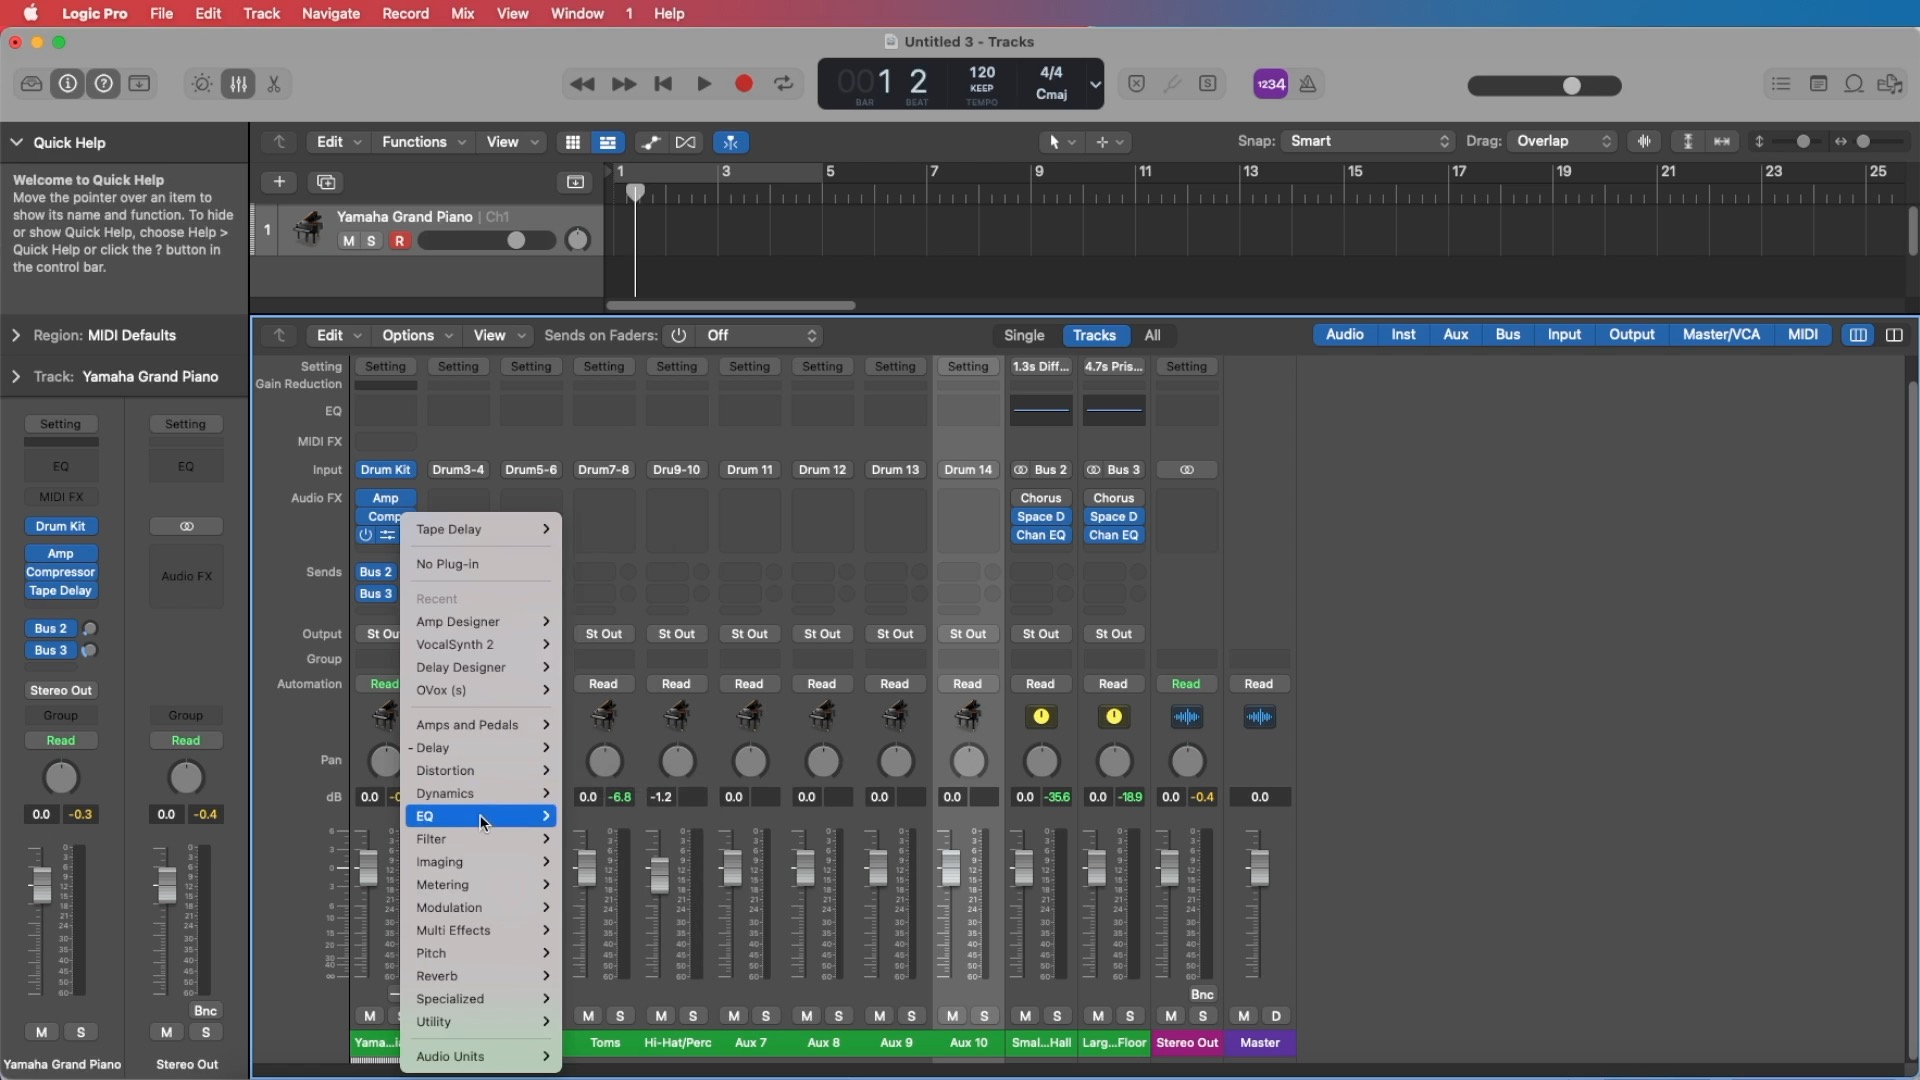Click the Yamaha Grand Piano track volume slider
This screenshot has height=1080, width=1920.
tap(487, 240)
